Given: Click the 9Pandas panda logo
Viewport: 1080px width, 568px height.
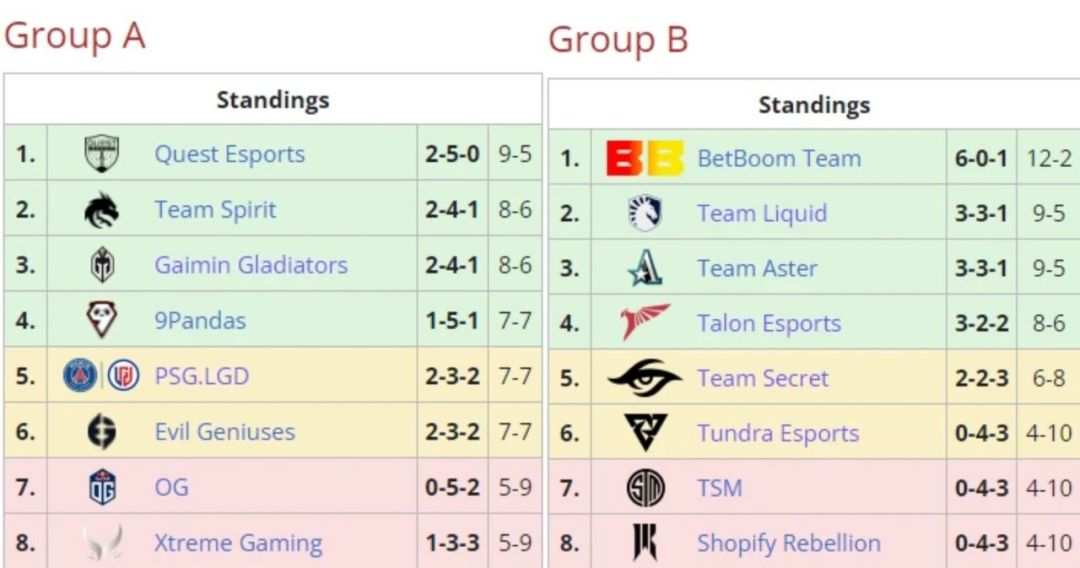Looking at the screenshot, I should (x=101, y=321).
